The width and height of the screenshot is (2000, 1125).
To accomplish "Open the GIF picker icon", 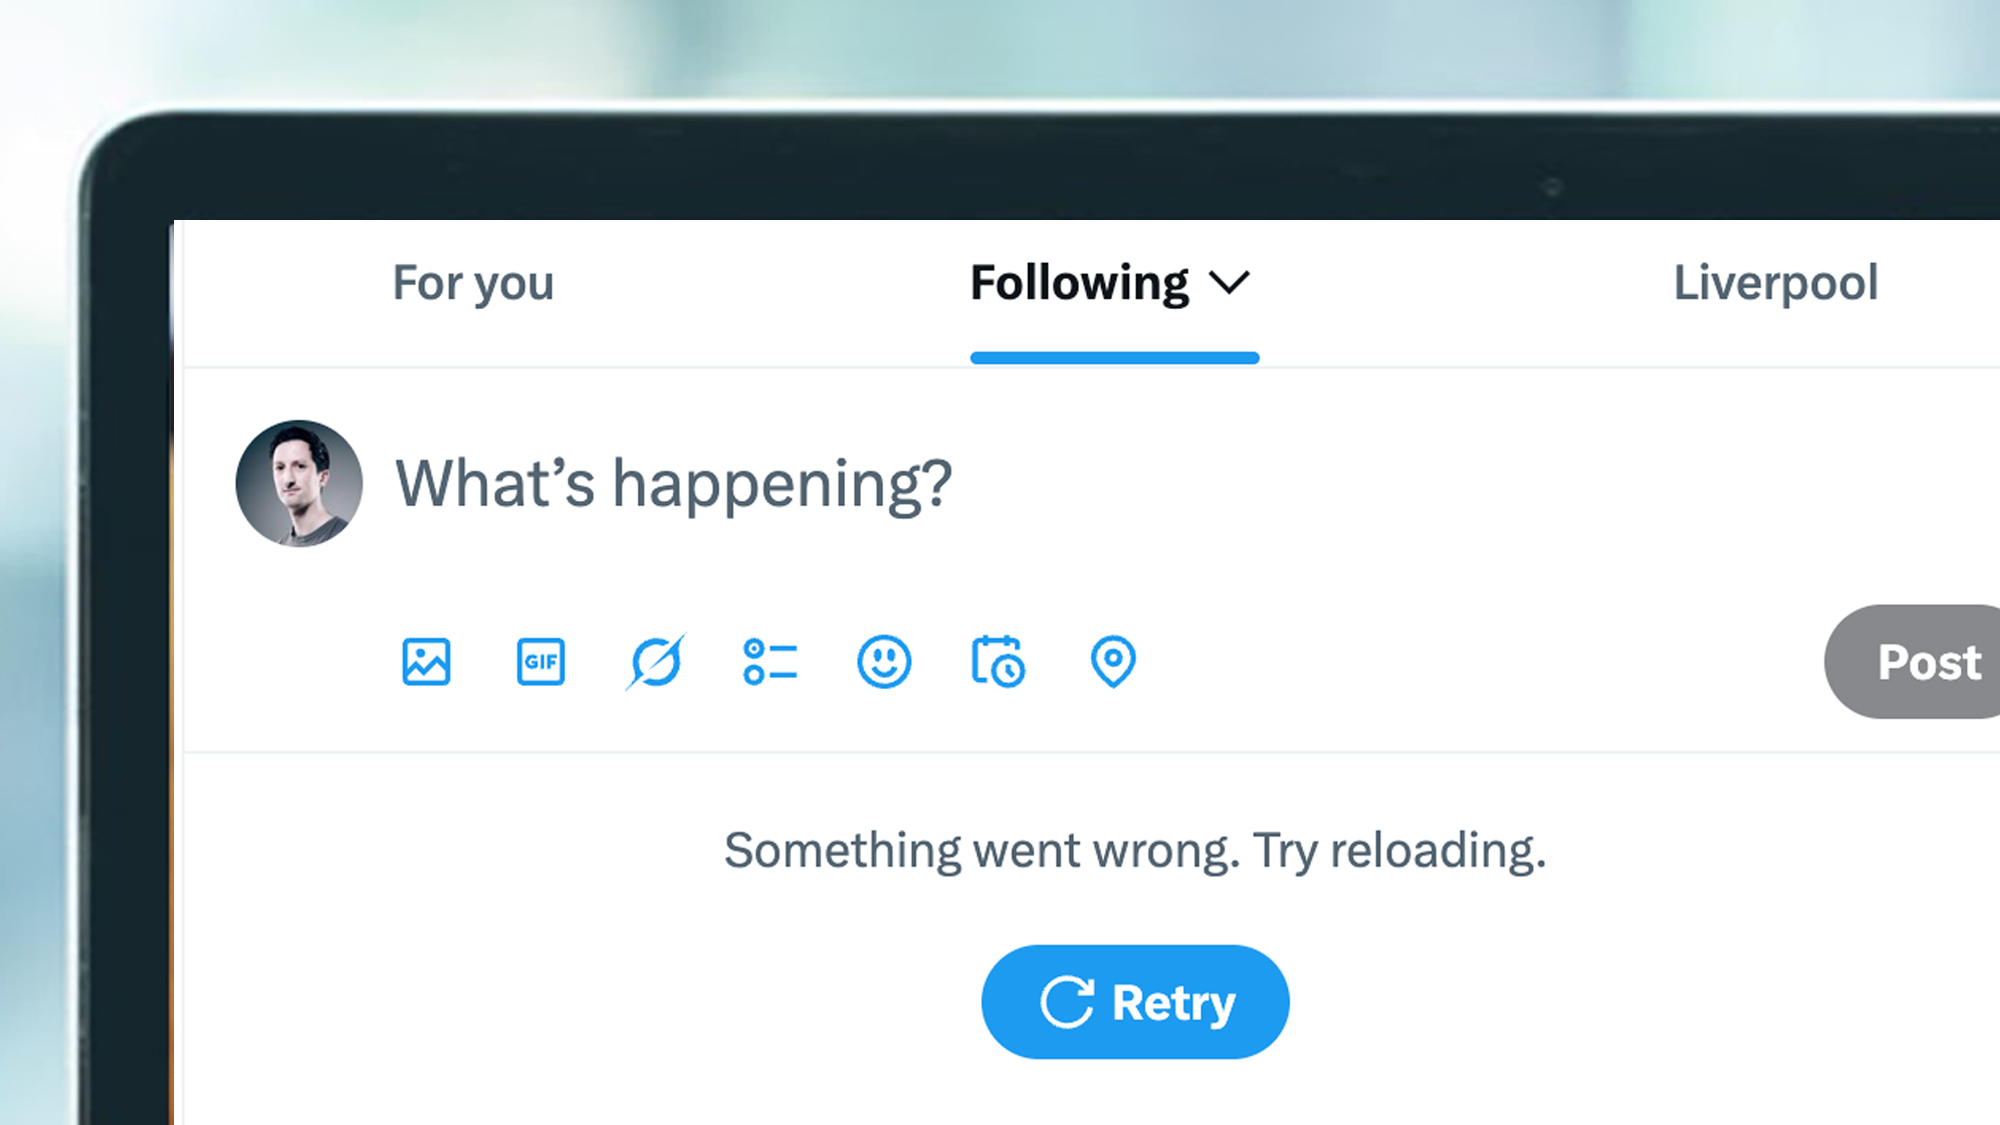I will coord(540,661).
